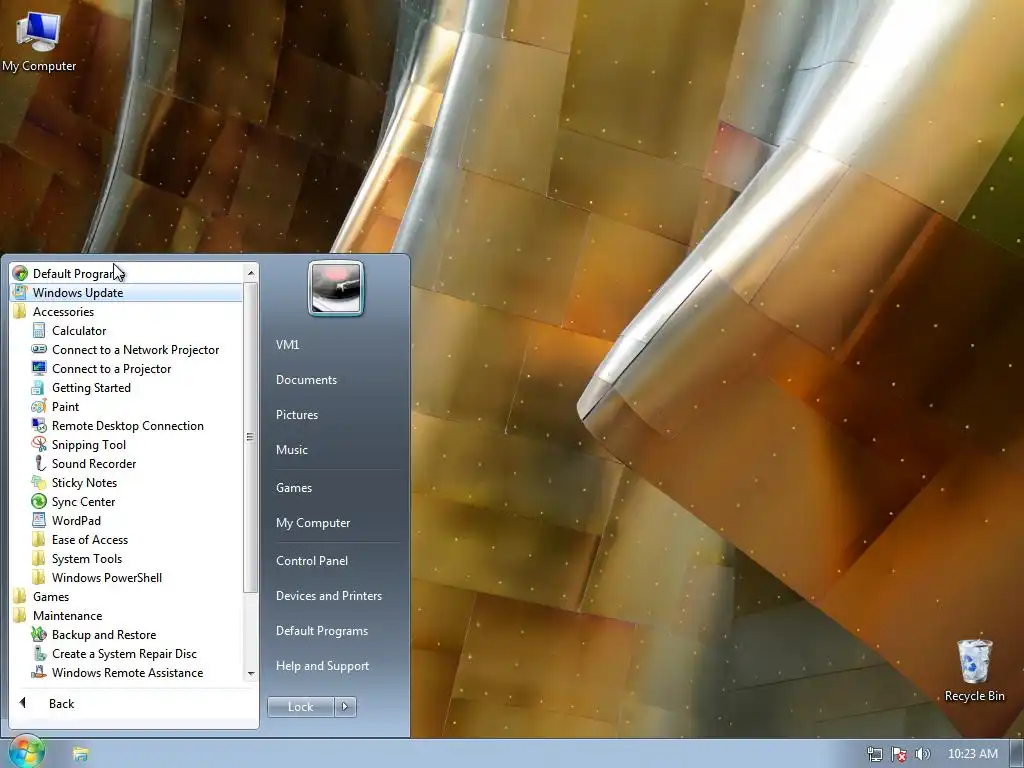Click the Lock button
The height and width of the screenshot is (768, 1024).
click(300, 706)
